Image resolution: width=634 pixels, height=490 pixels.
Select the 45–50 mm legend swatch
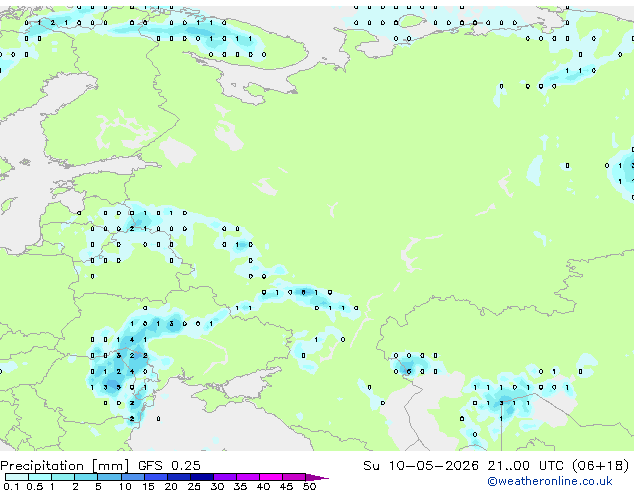(294, 477)
